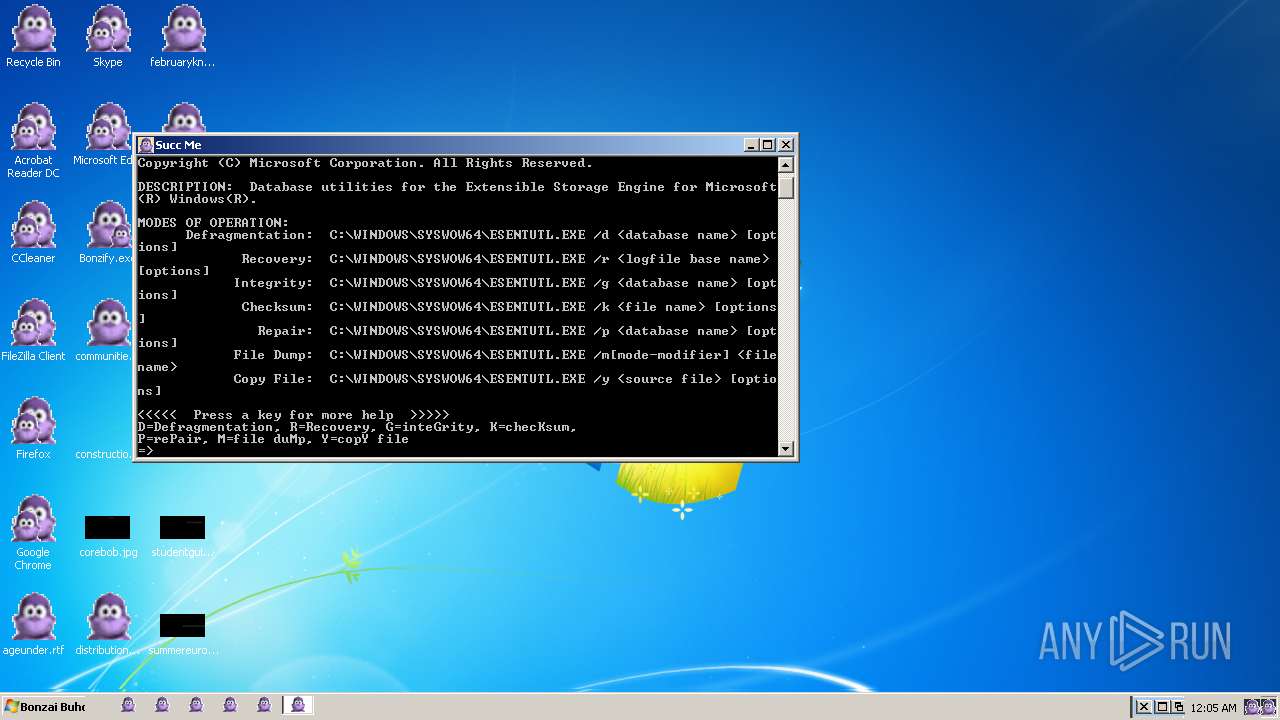Viewport: 1280px width, 720px height.
Task: Select the studentgut... desktop file
Action: pos(182,537)
